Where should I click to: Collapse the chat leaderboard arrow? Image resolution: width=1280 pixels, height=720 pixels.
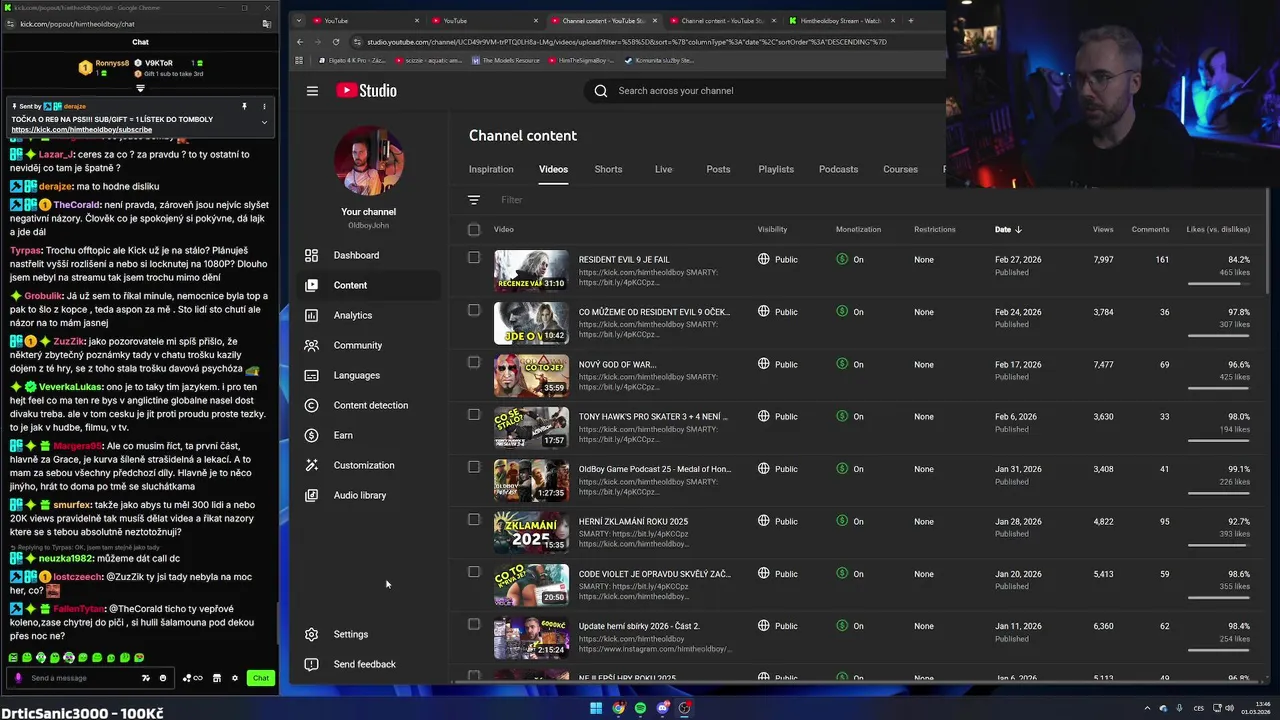click(140, 88)
